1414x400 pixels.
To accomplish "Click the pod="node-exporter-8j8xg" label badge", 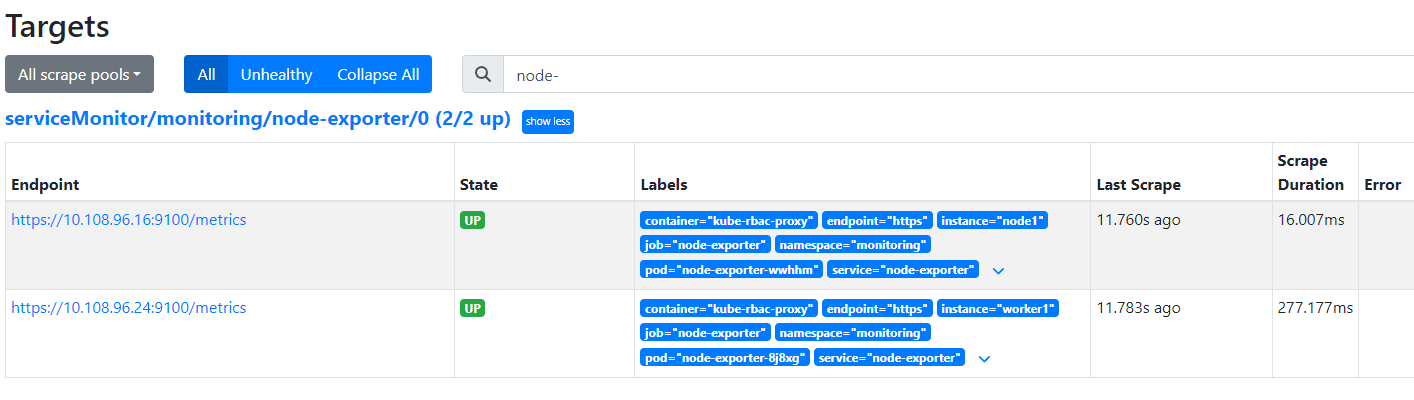I will point(725,357).
